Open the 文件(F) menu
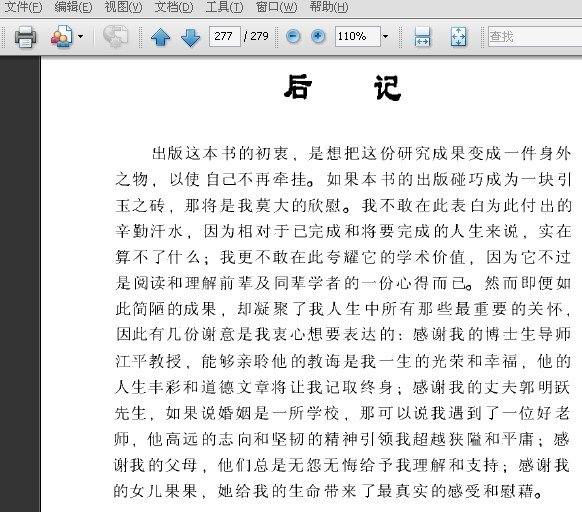582x512 pixels. [23, 7]
